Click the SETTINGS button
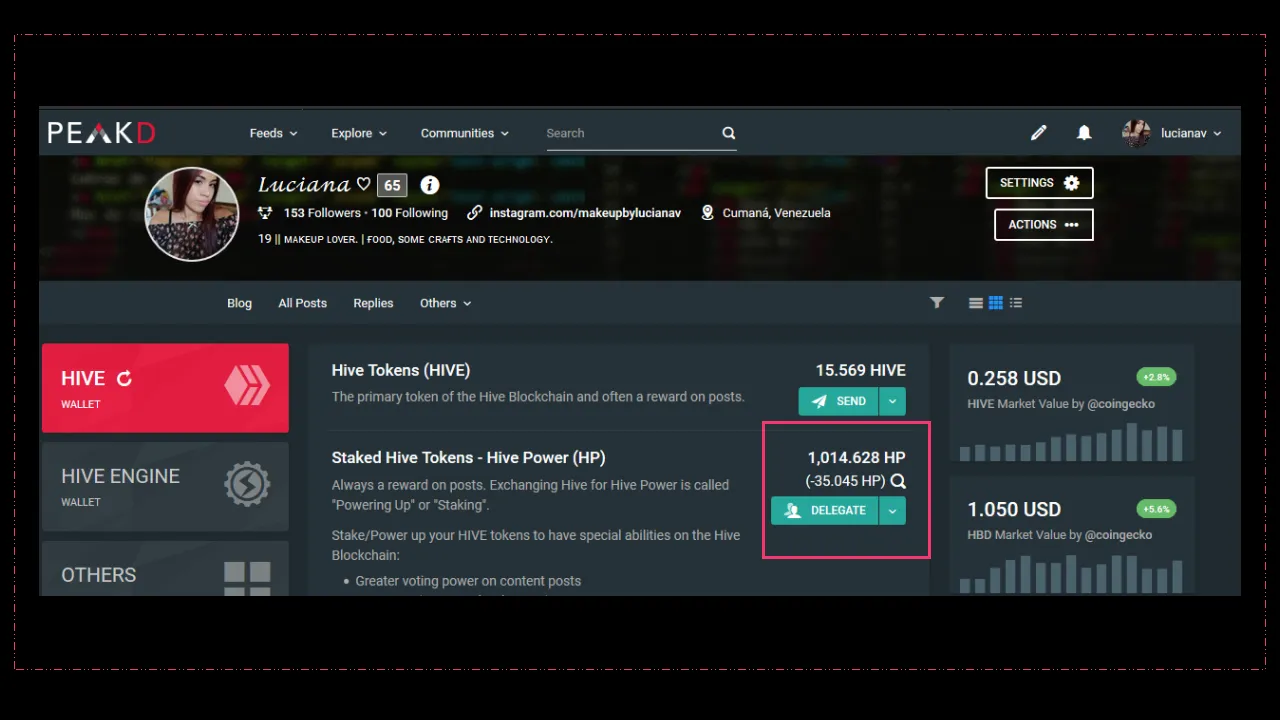 [1039, 183]
